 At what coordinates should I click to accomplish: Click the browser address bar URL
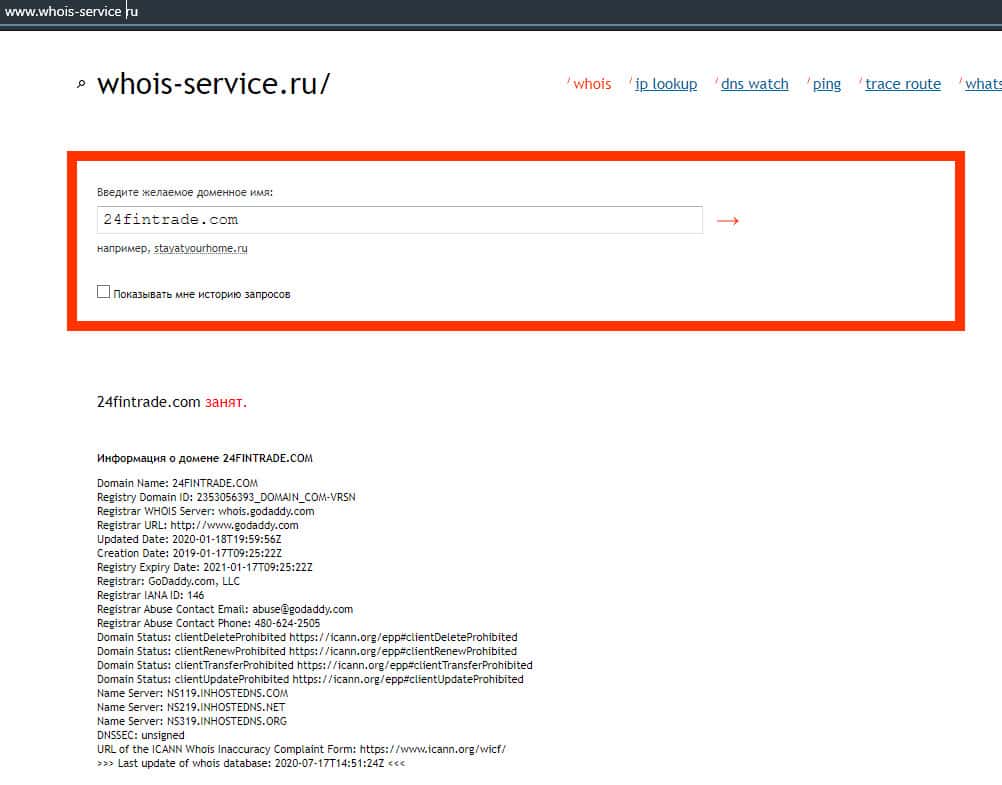coord(70,12)
